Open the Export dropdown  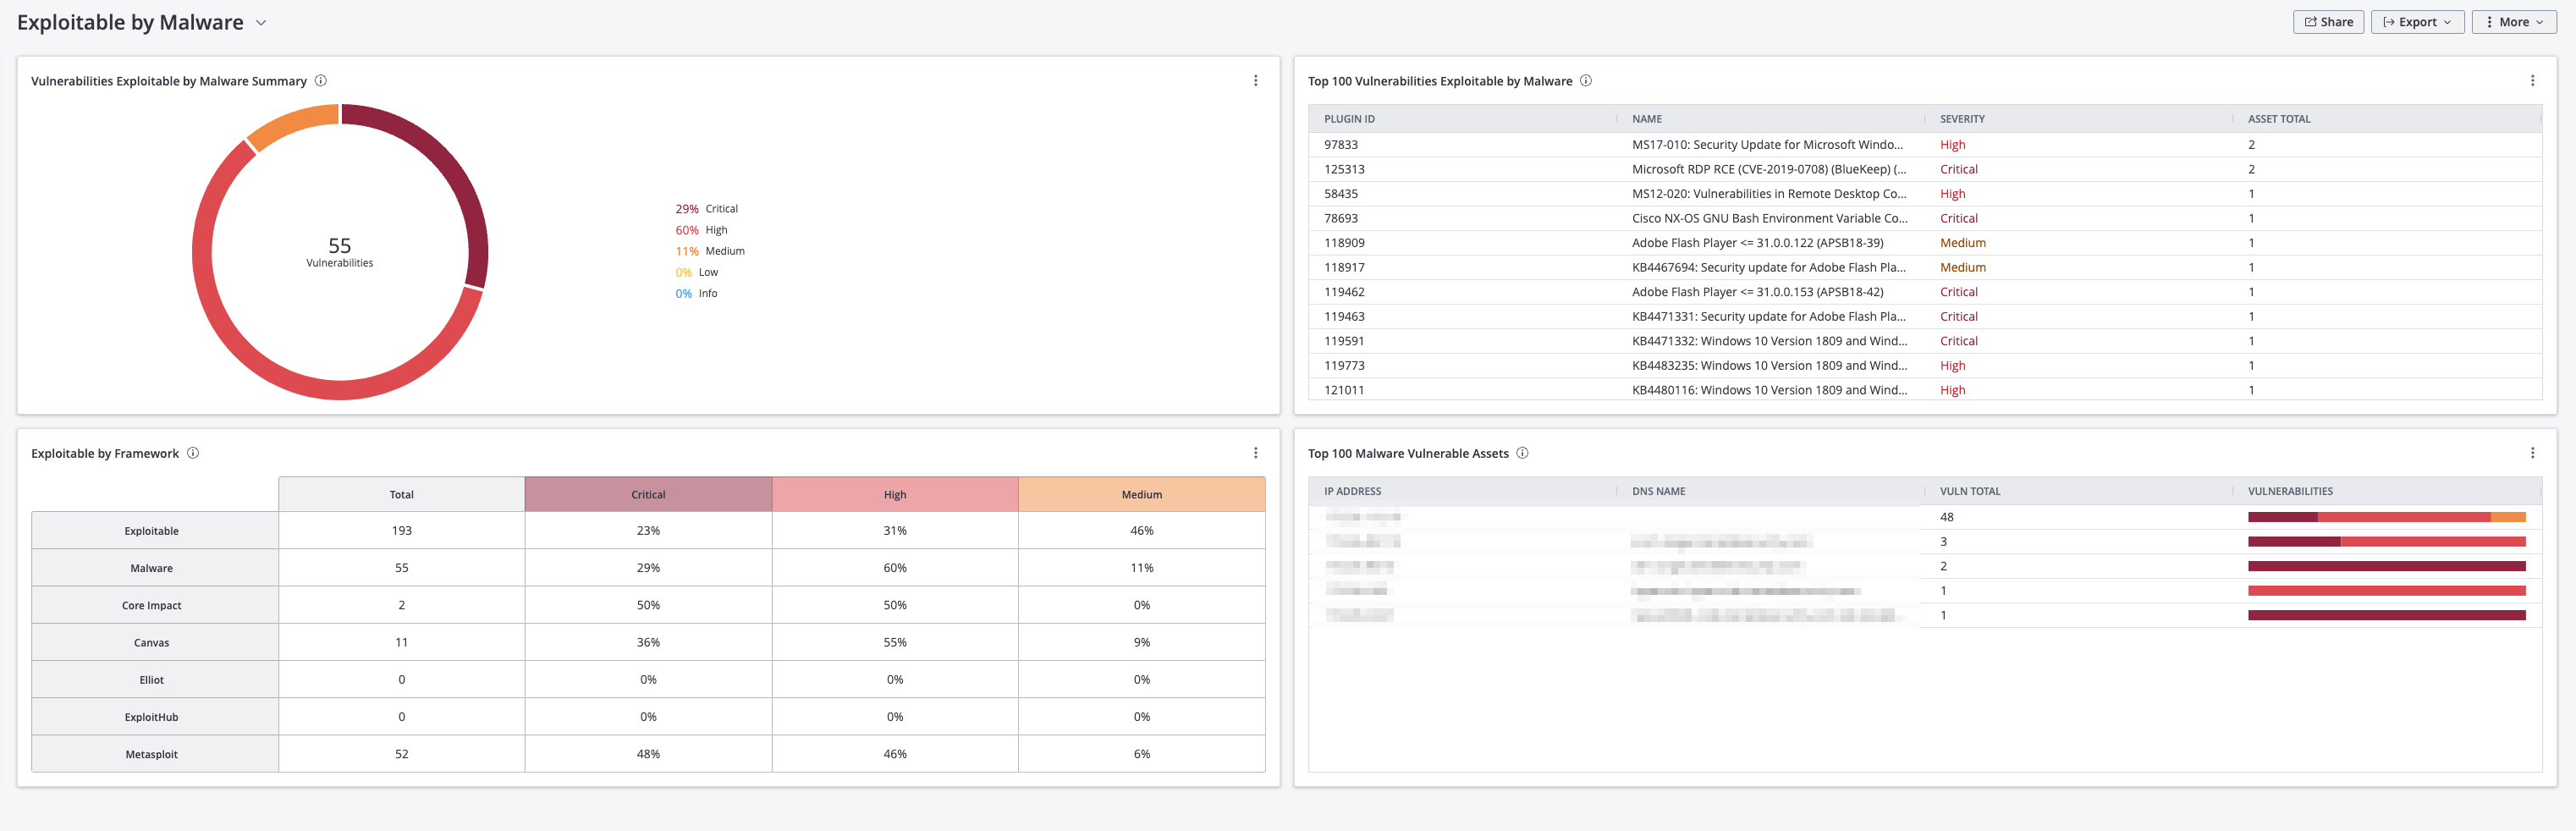(x=2417, y=22)
